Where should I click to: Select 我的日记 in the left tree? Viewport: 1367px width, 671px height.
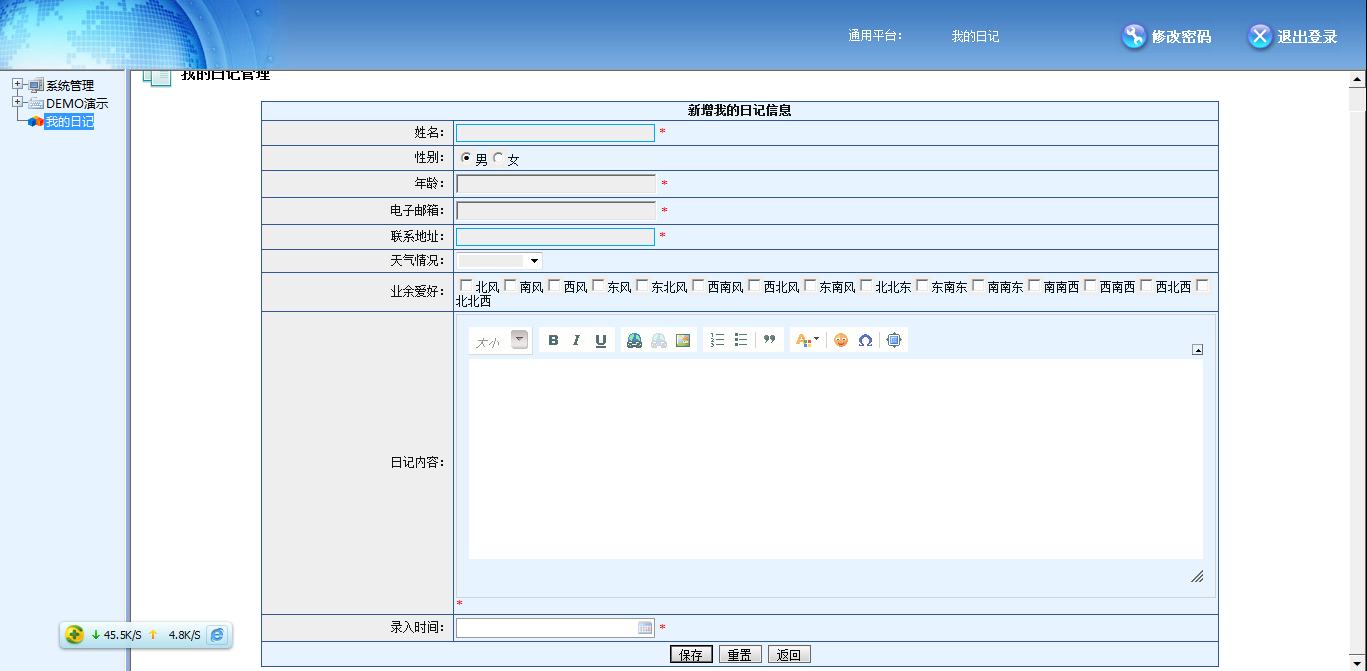(69, 121)
